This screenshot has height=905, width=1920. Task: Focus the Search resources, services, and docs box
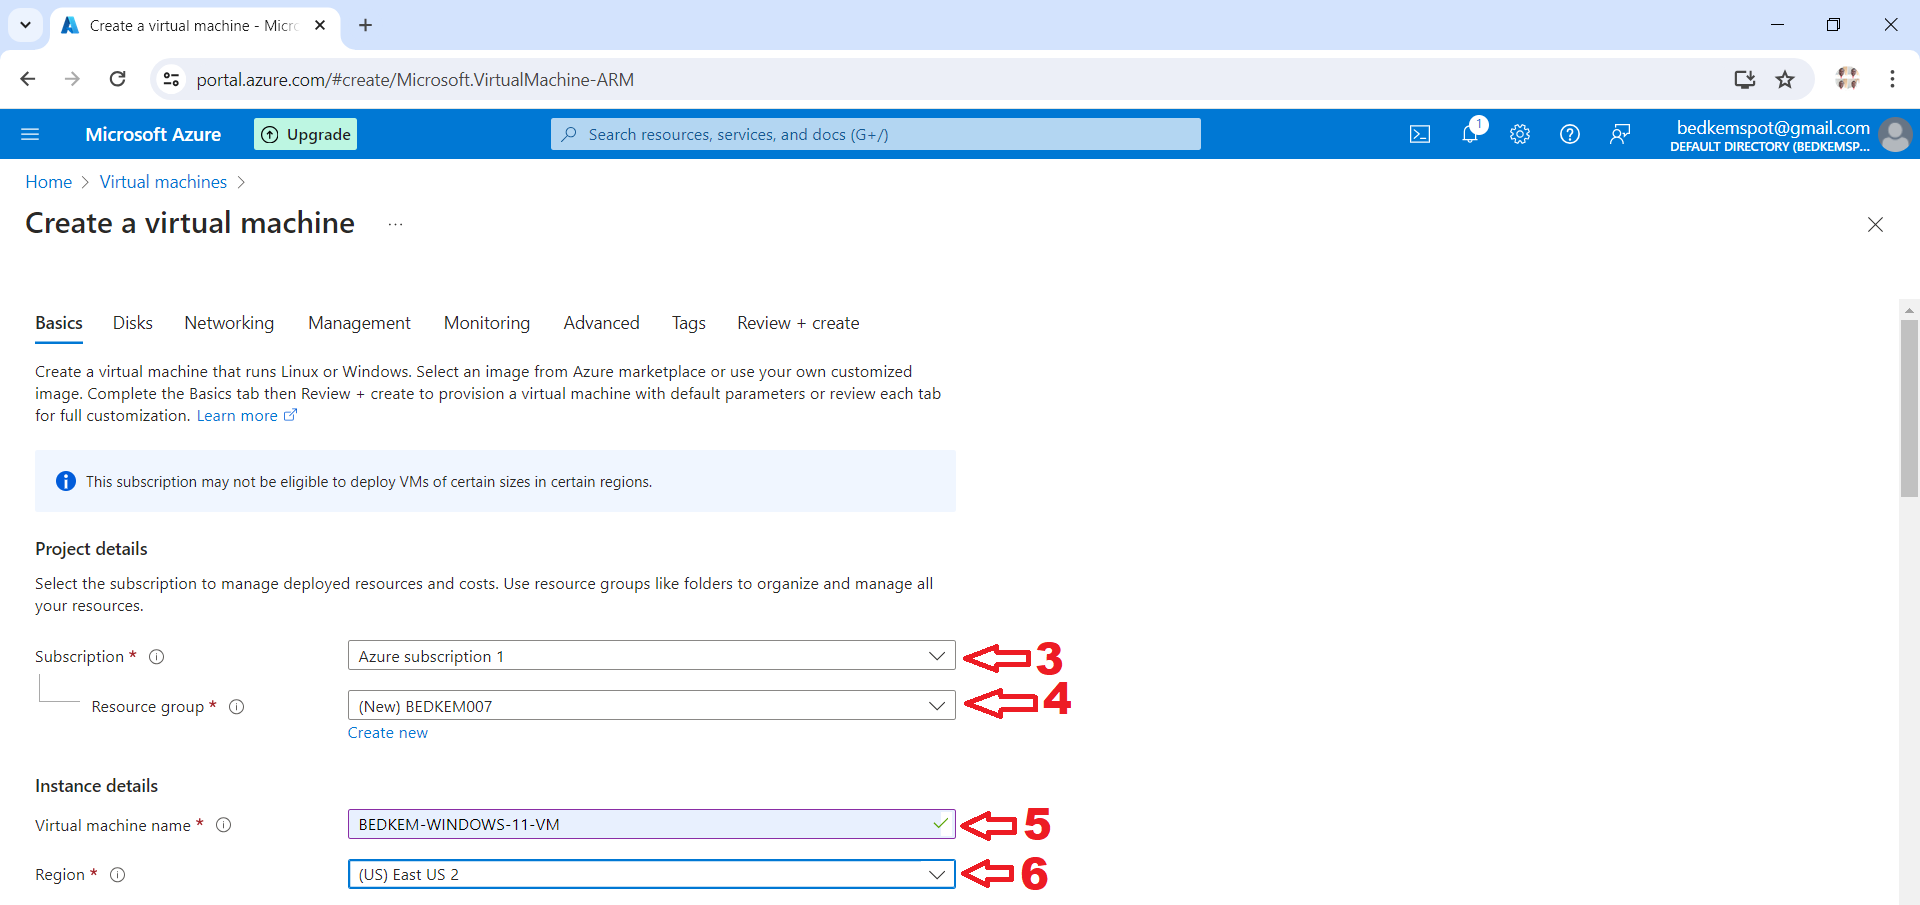[875, 134]
